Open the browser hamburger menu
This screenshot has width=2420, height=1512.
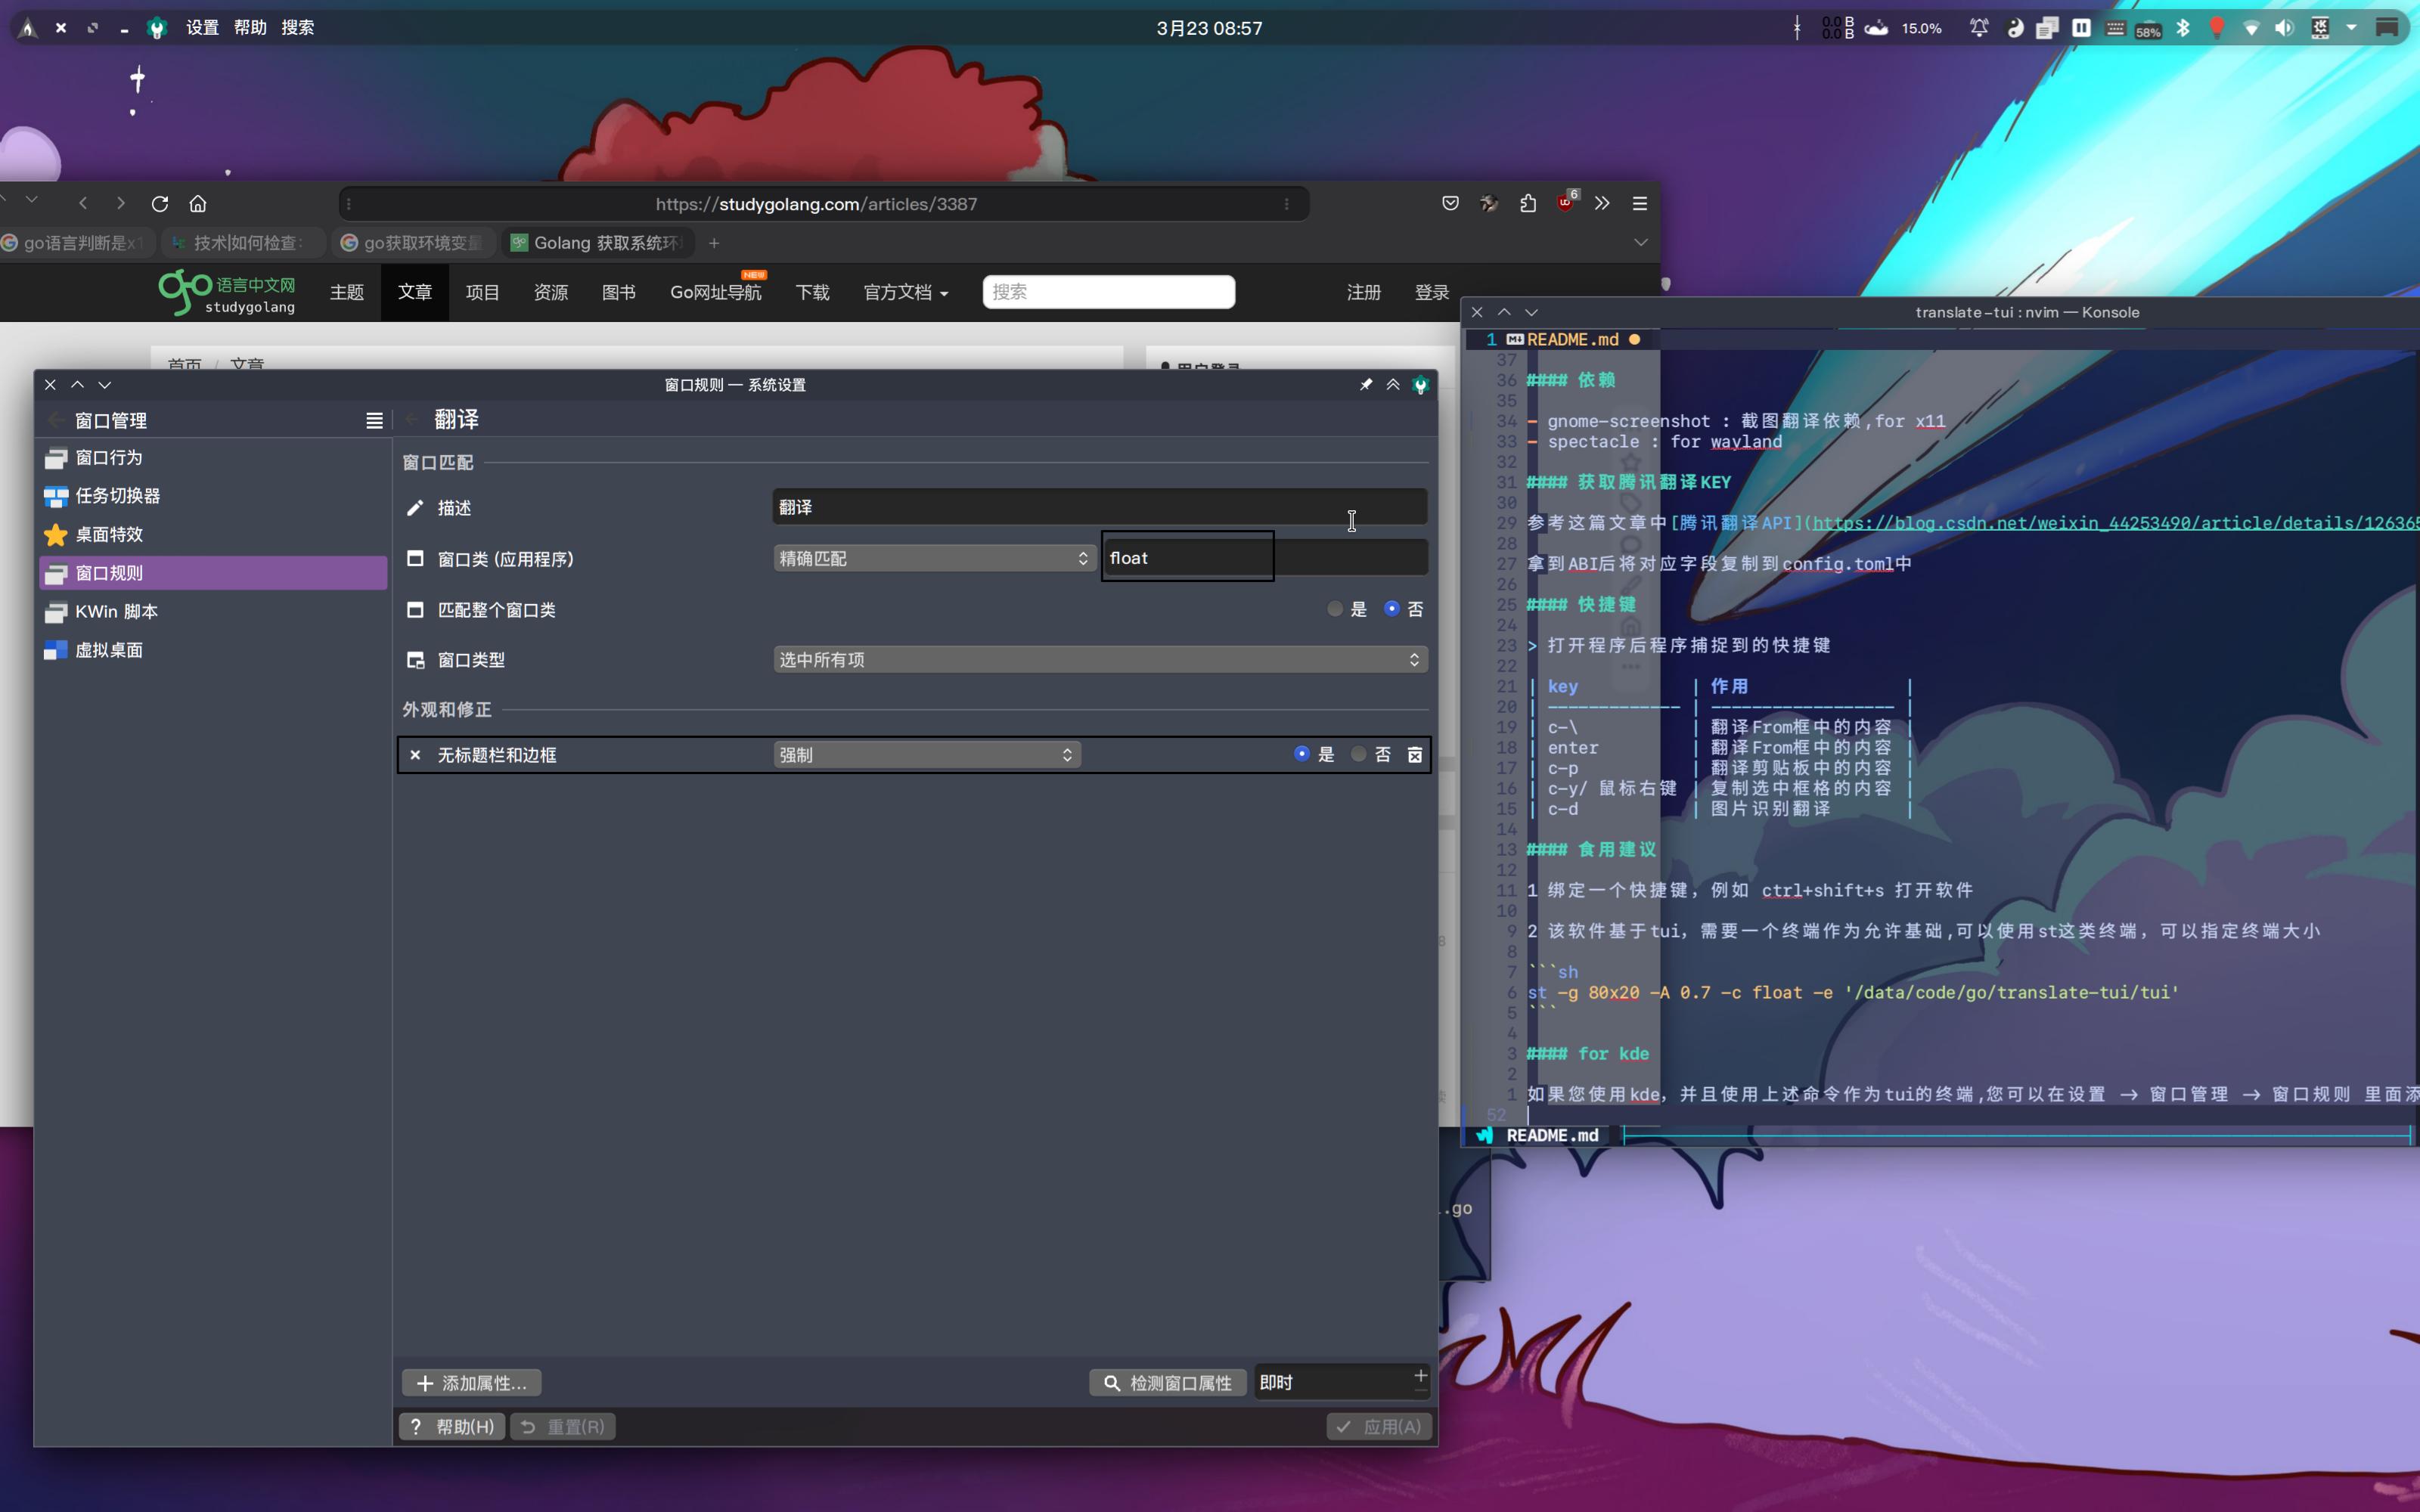[x=1640, y=203]
